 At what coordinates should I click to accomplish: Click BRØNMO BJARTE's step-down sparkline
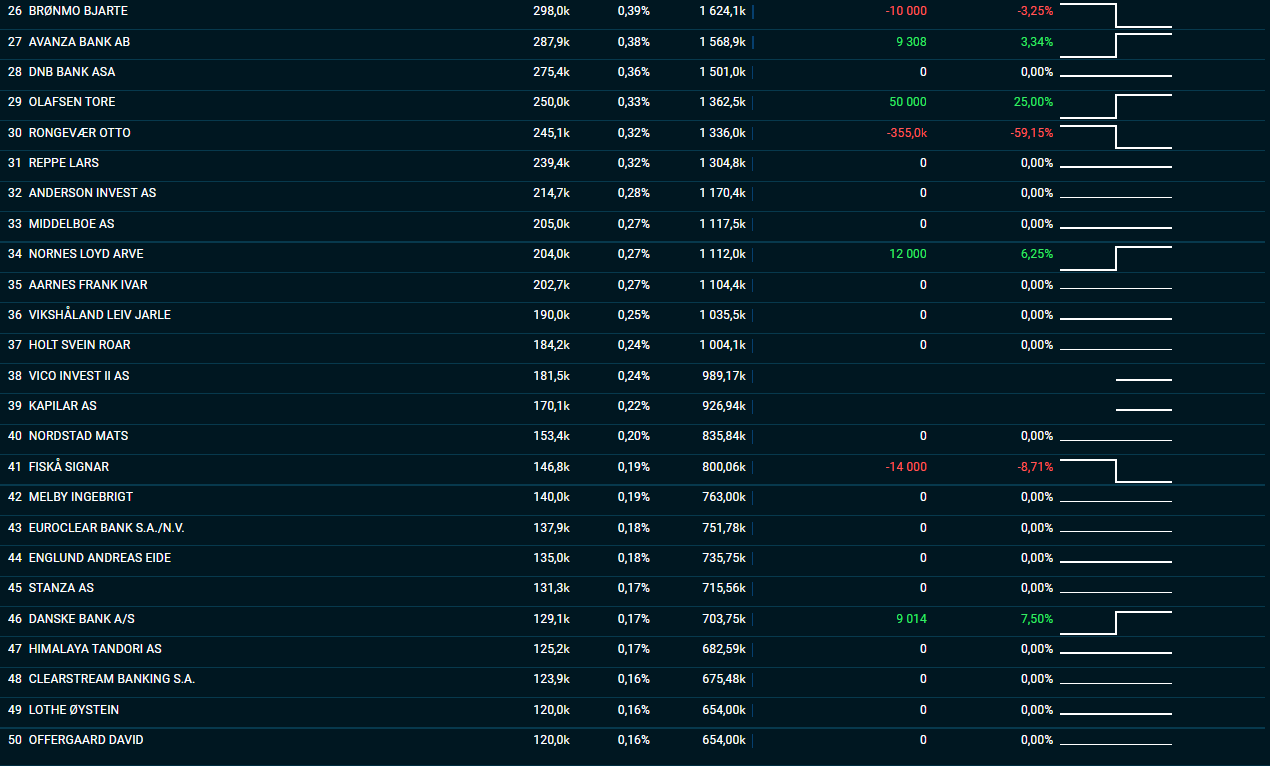tap(1116, 15)
